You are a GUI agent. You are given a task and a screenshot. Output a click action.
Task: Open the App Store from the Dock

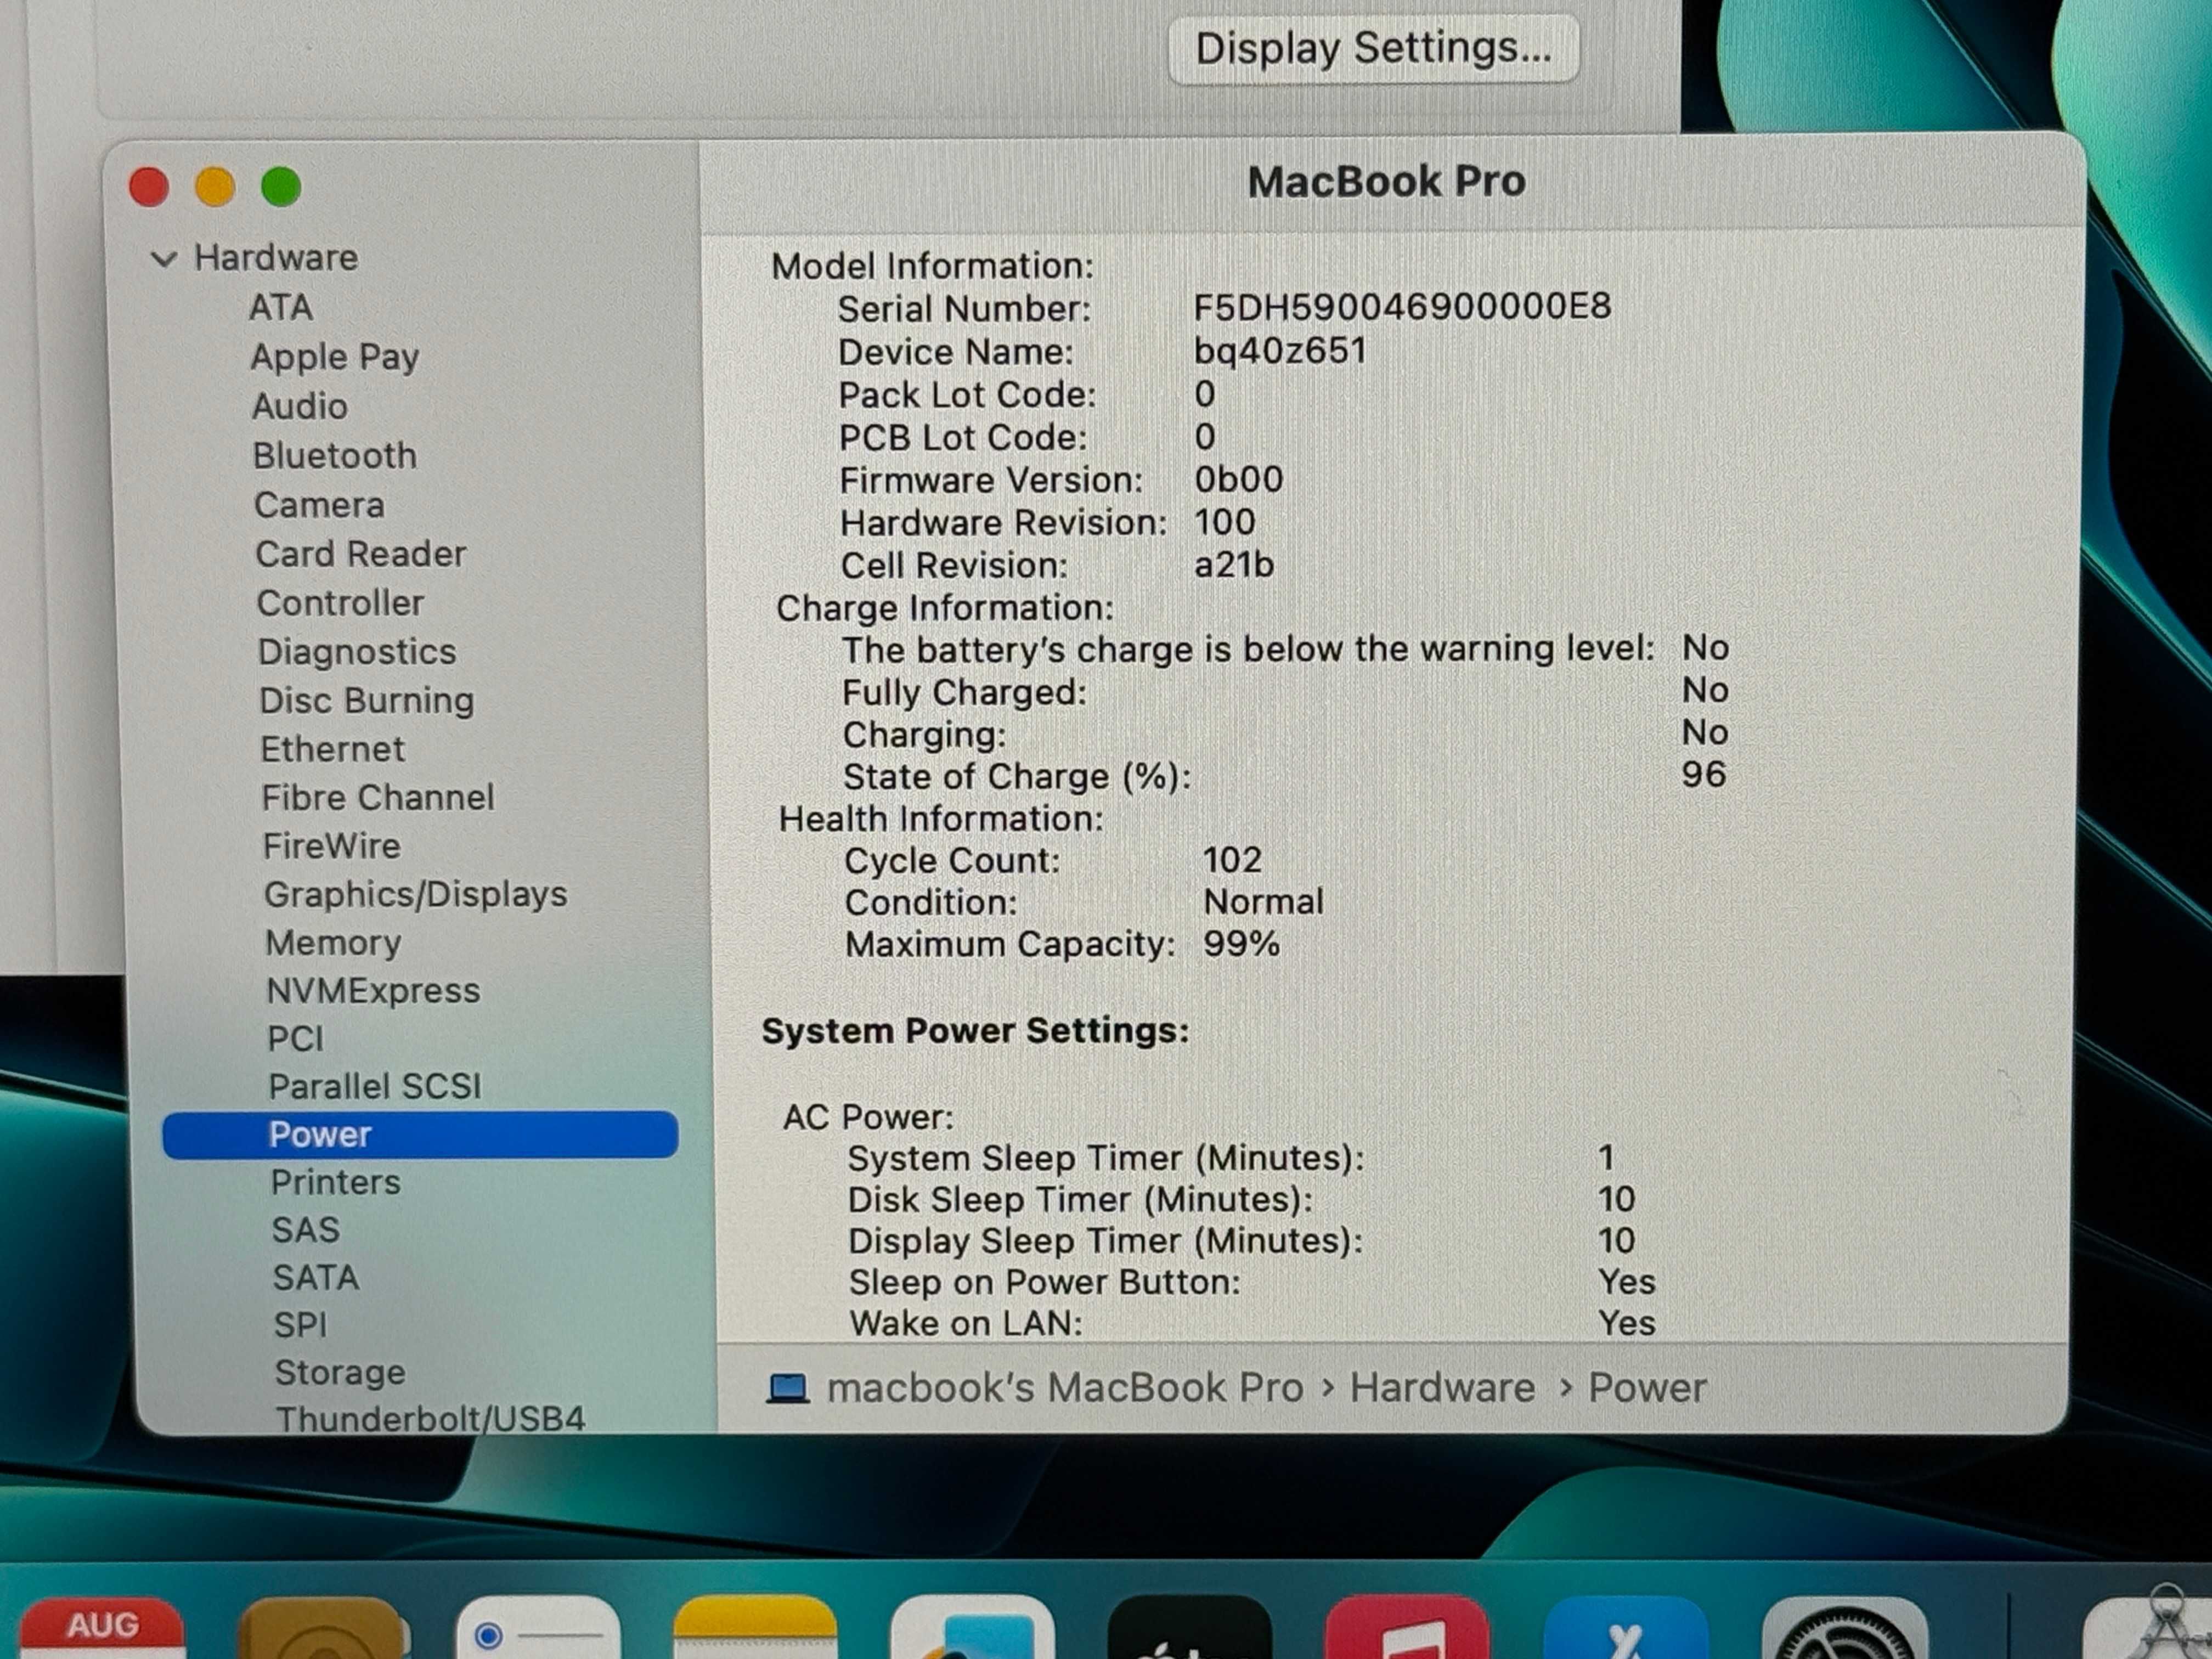click(1625, 1628)
